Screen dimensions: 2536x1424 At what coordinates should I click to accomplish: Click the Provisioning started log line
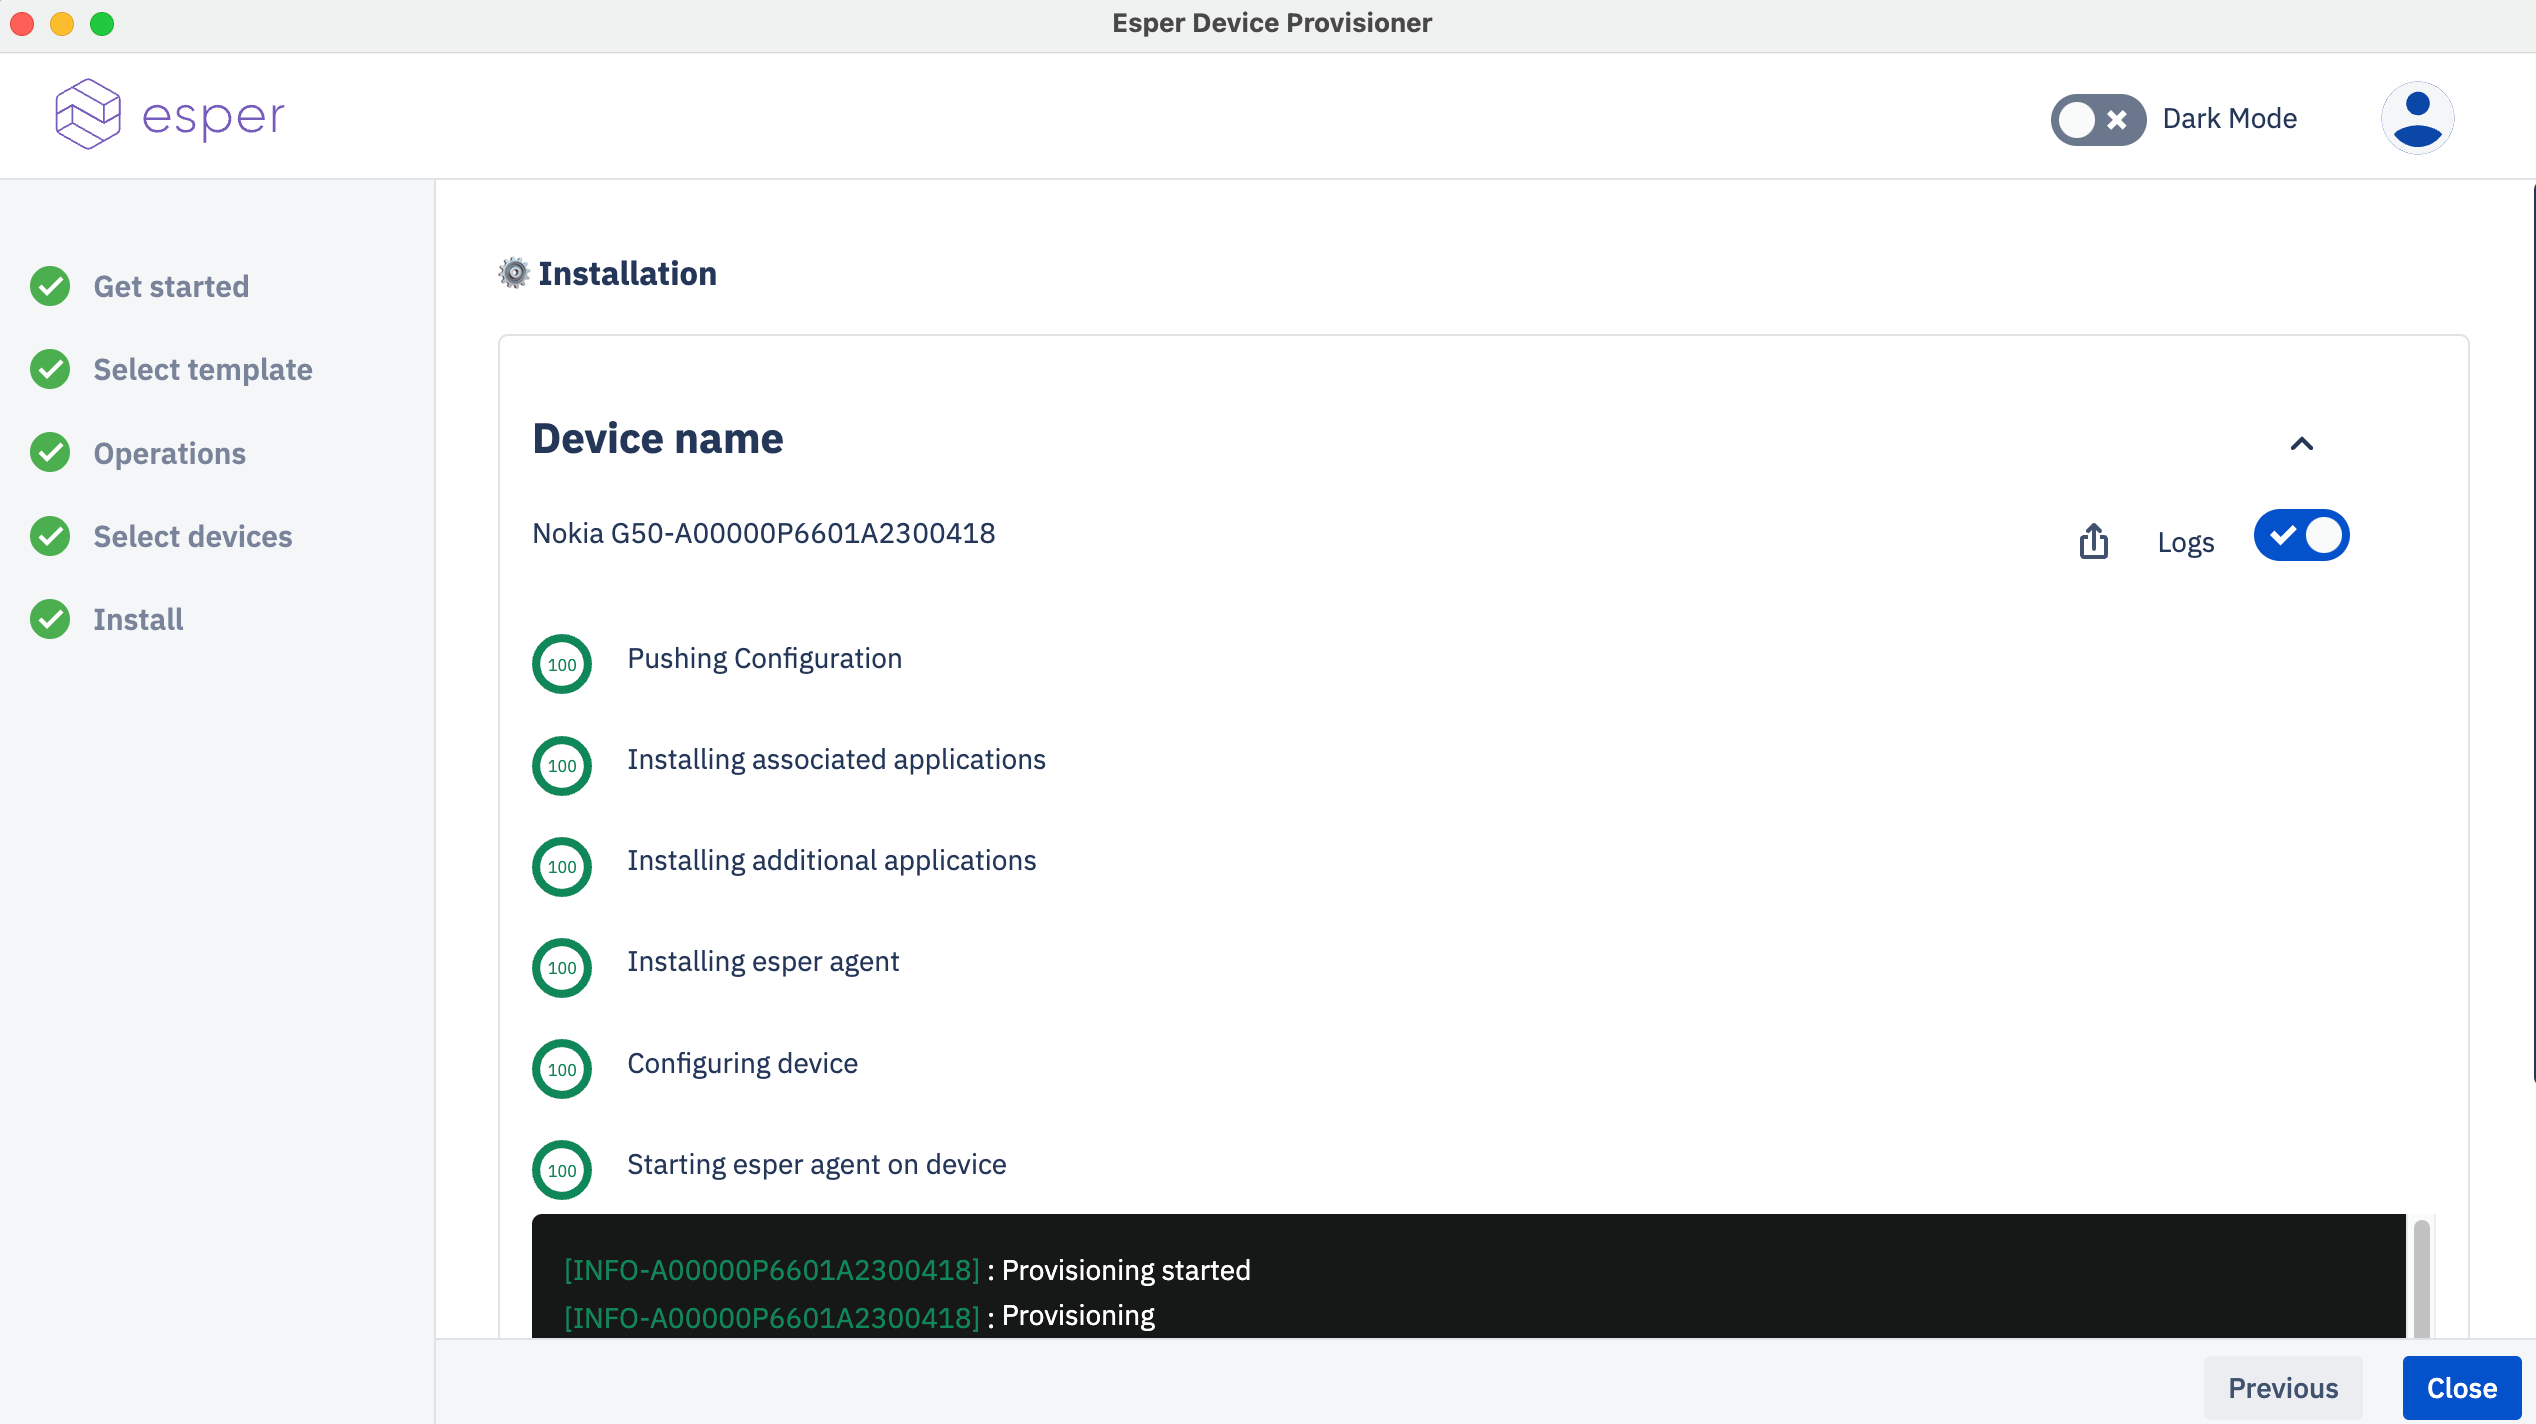907,1270
